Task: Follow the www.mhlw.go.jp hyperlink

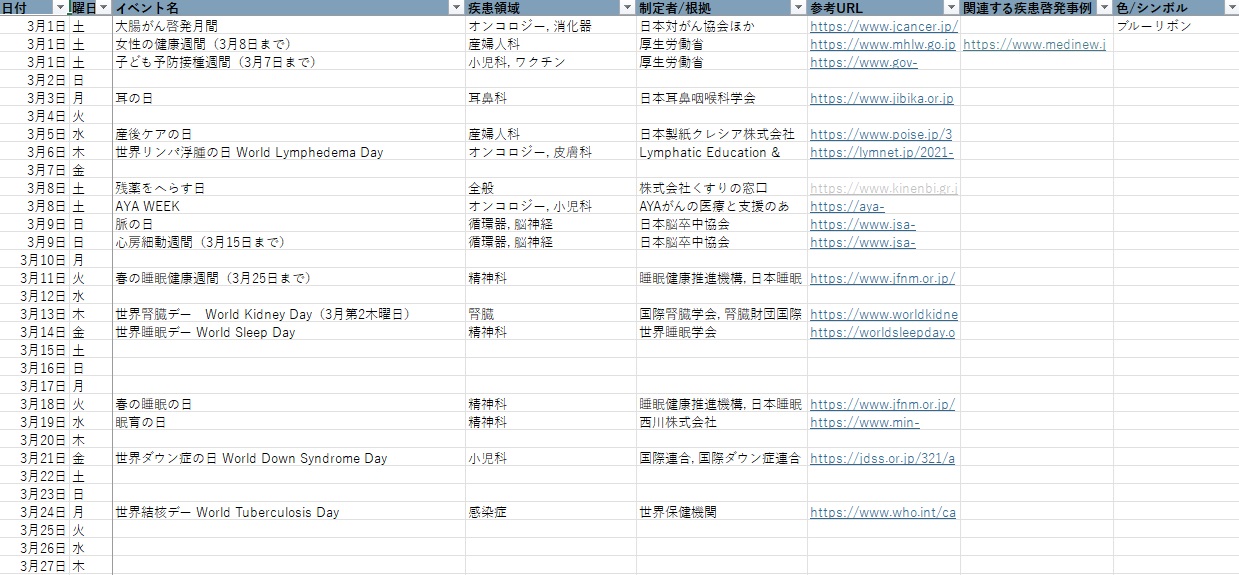Action: 882,44
